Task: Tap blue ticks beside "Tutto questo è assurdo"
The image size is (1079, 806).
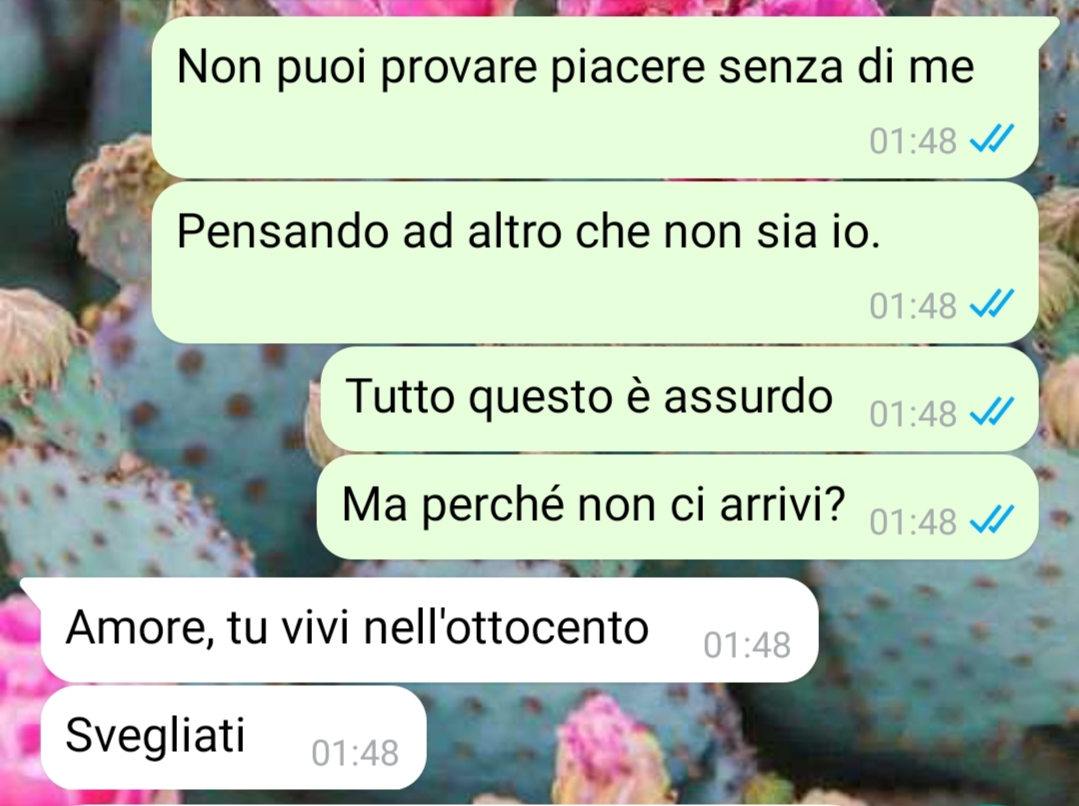Action: tap(992, 412)
